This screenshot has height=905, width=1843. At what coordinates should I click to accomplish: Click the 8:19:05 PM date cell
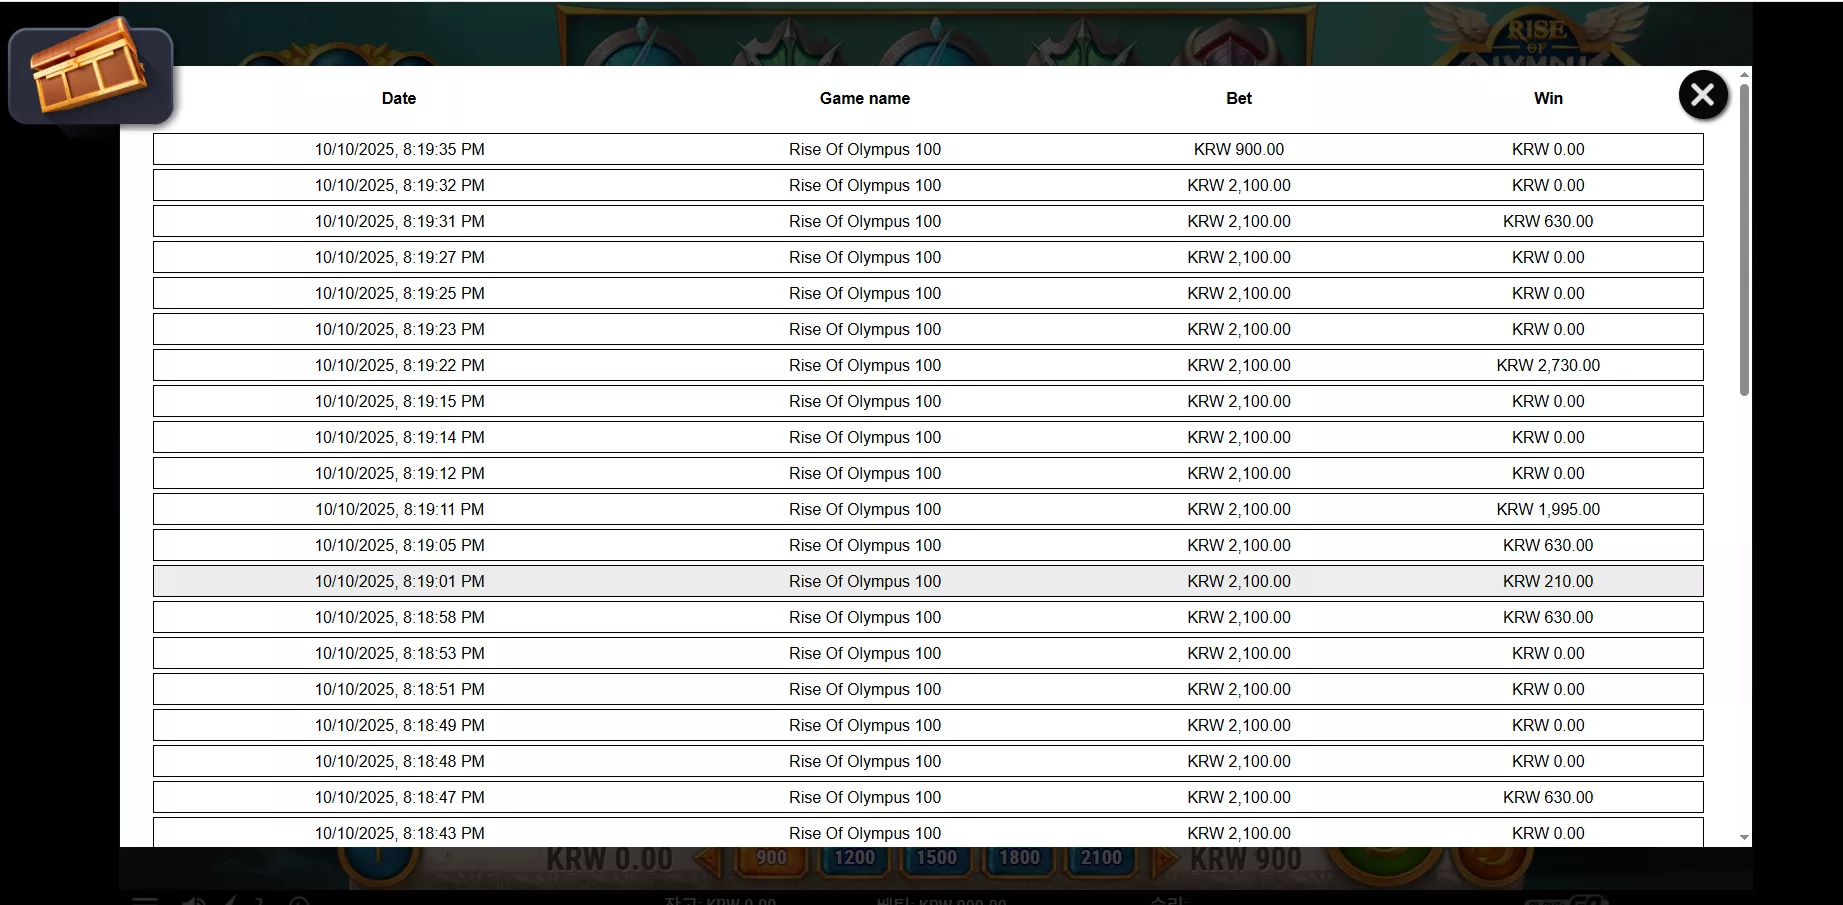tap(400, 545)
